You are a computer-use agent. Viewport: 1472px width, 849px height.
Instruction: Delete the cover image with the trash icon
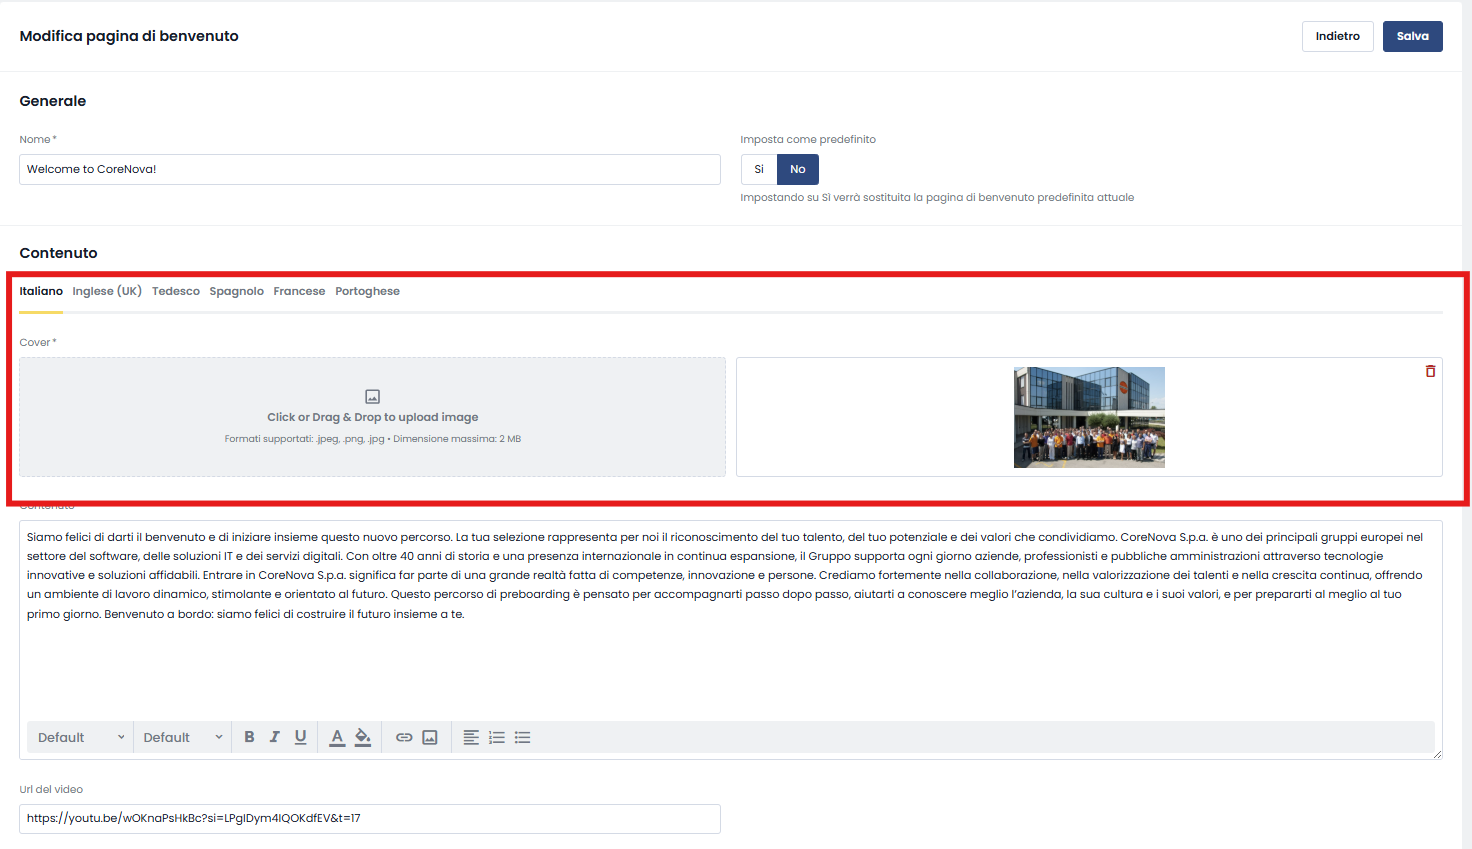1430,371
